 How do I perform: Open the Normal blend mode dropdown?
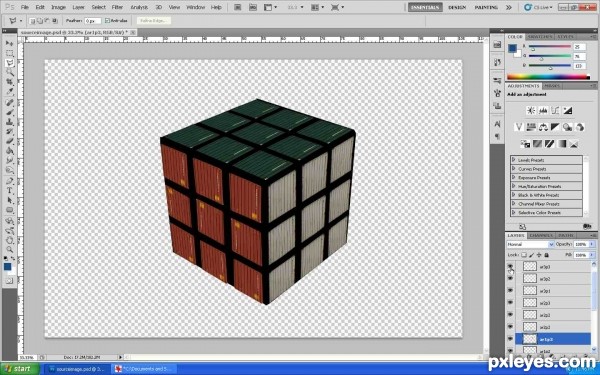pos(530,244)
